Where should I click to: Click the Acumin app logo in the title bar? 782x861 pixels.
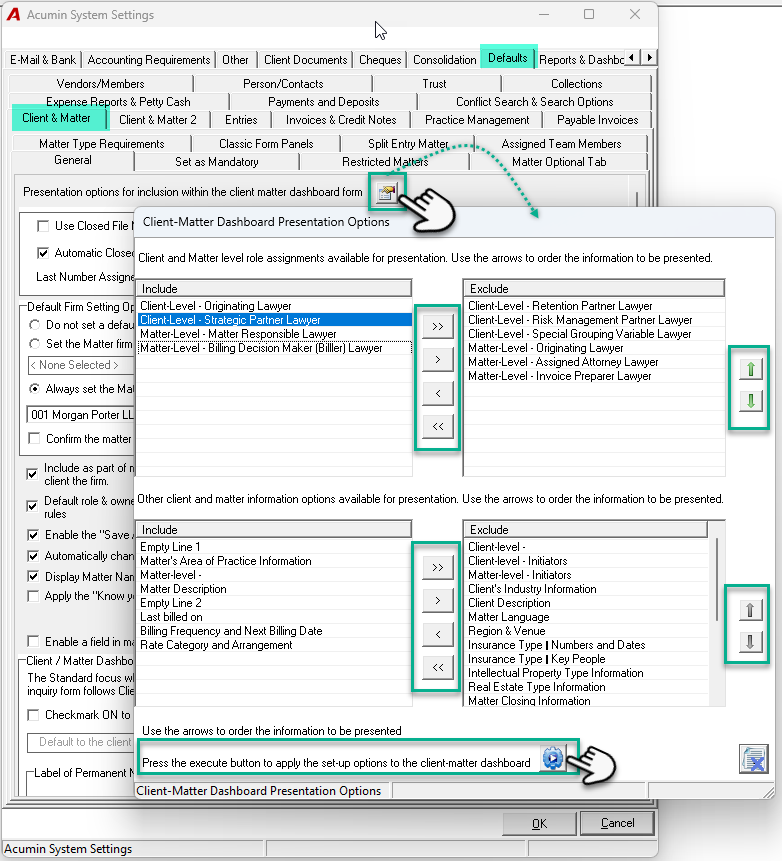pyautogui.click(x=13, y=14)
